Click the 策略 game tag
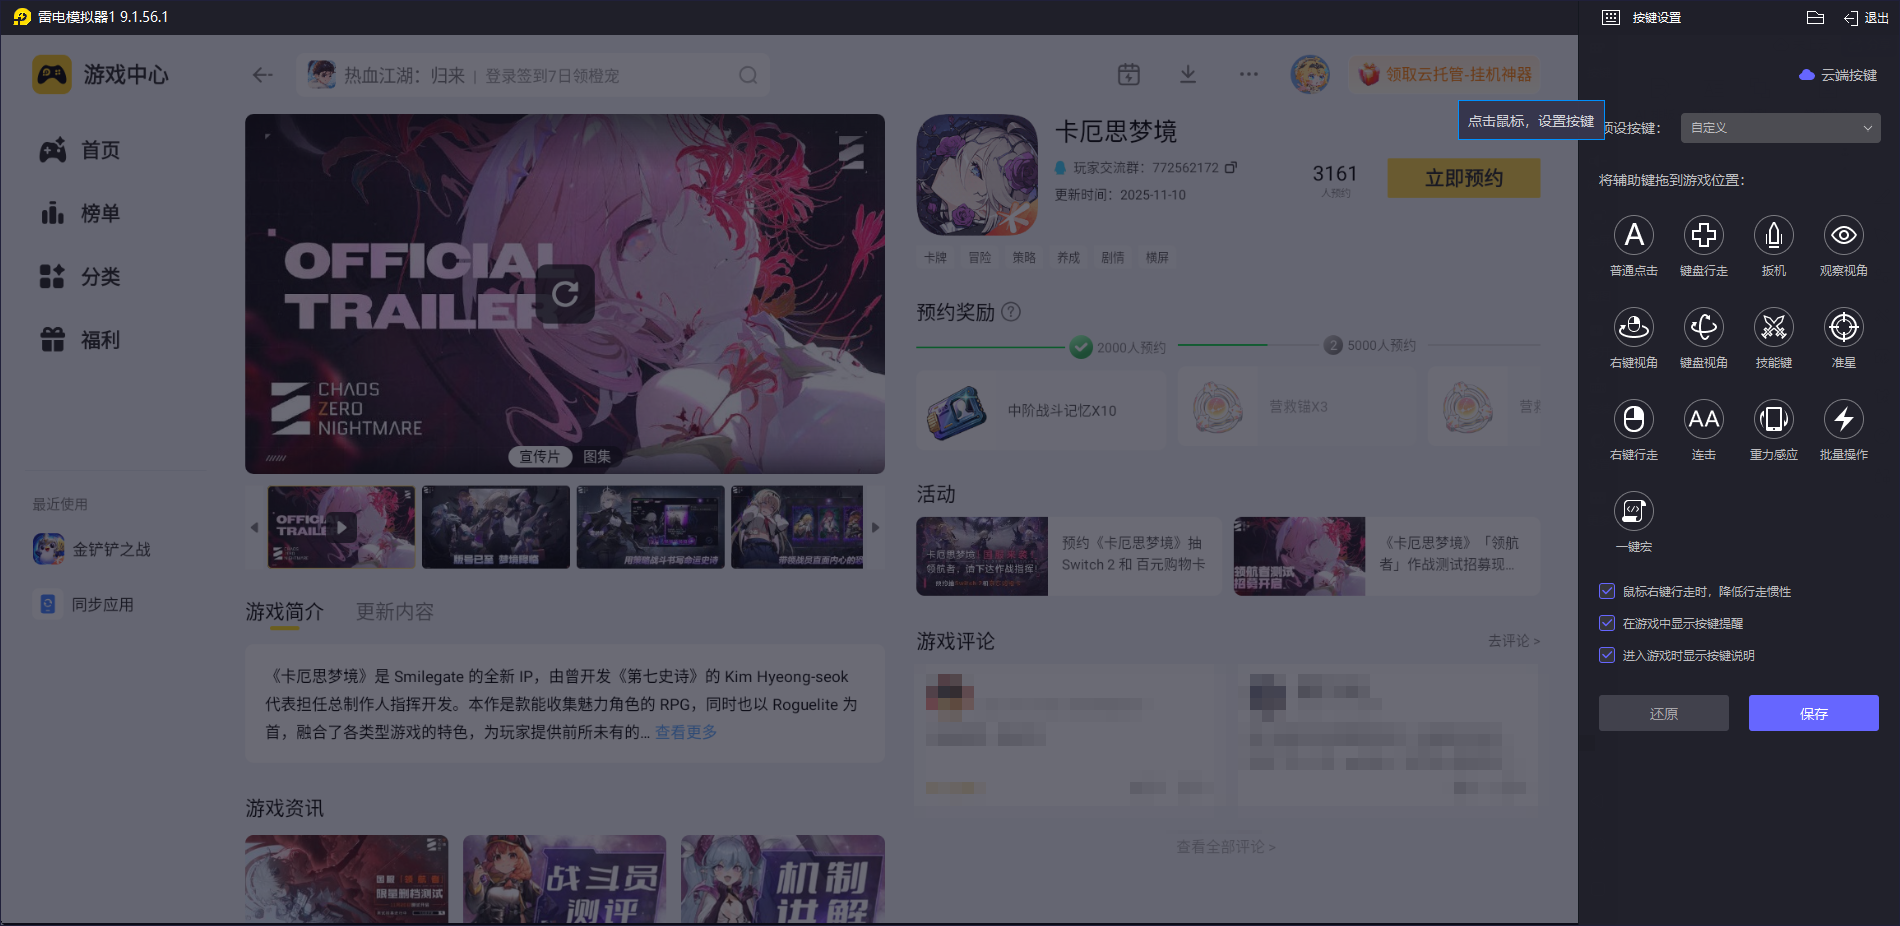The image size is (1900, 926). point(1024,257)
